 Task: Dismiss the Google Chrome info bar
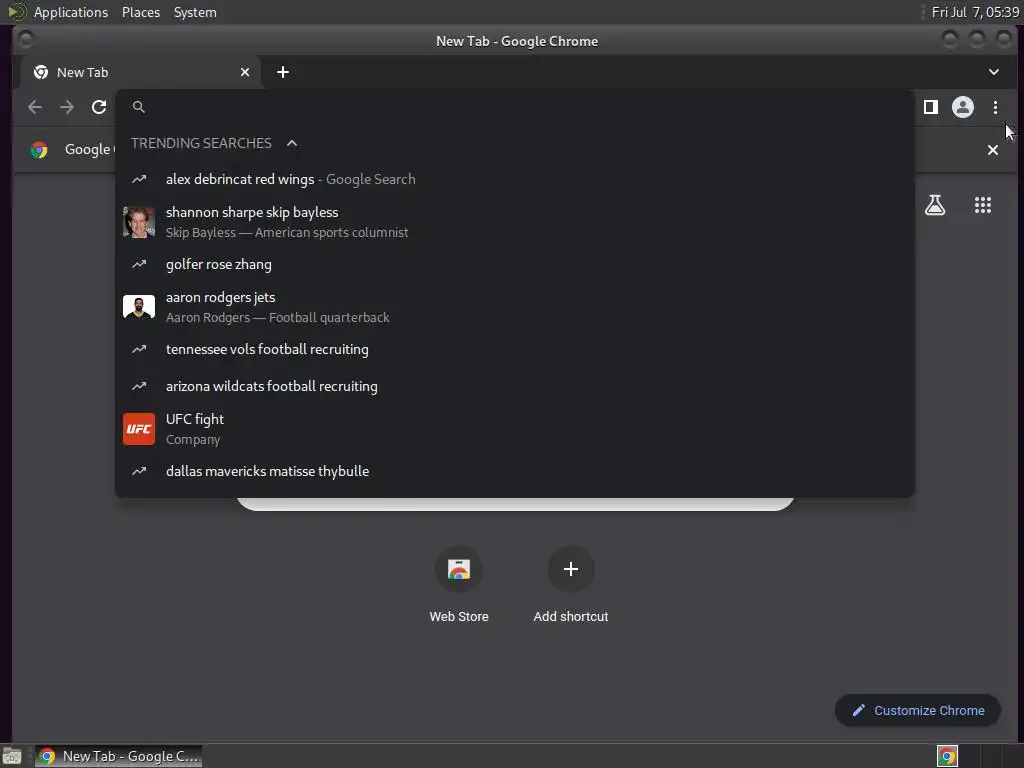993,150
